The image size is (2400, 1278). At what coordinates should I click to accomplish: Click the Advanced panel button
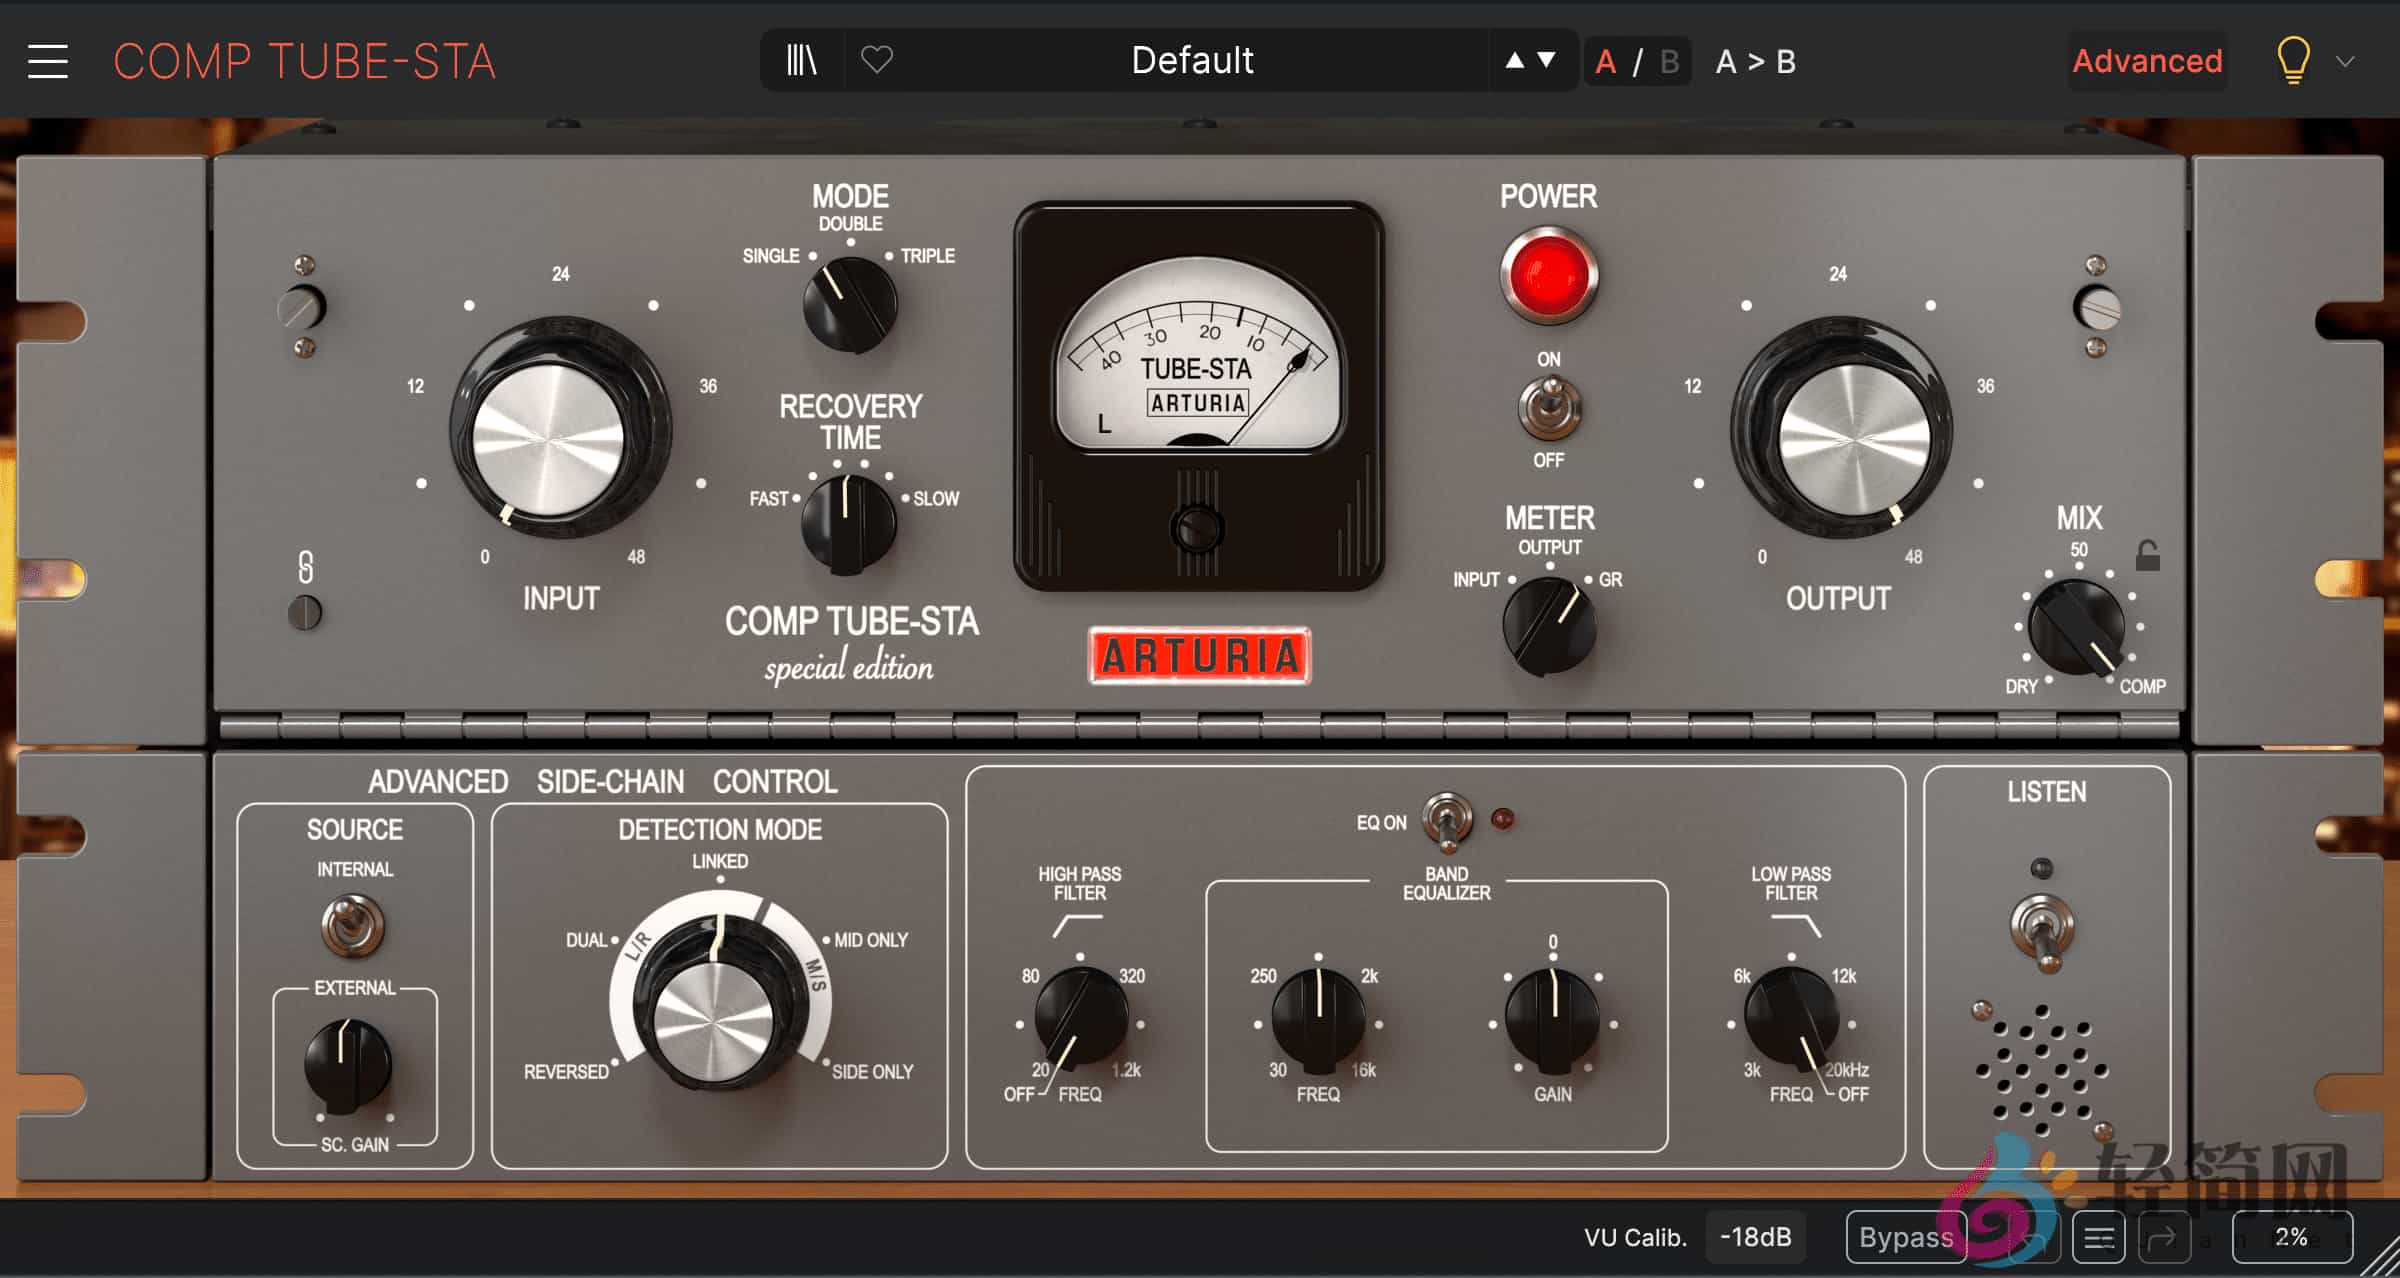pyautogui.click(x=2147, y=61)
